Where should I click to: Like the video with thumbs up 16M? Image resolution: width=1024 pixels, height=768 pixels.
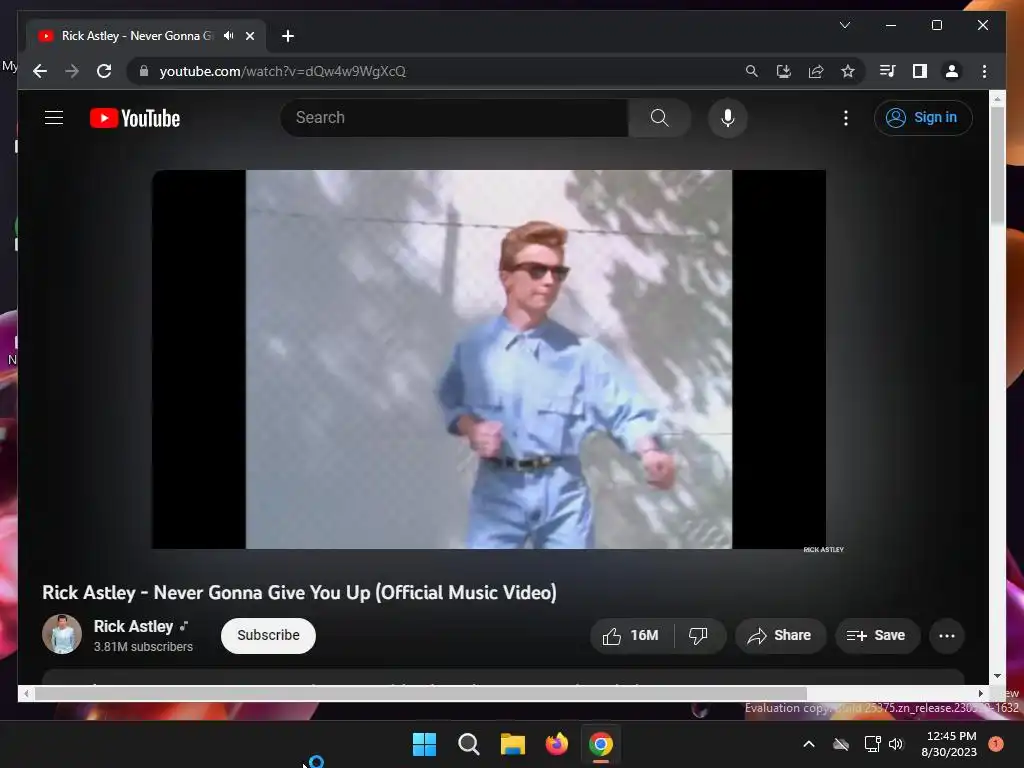(631, 635)
